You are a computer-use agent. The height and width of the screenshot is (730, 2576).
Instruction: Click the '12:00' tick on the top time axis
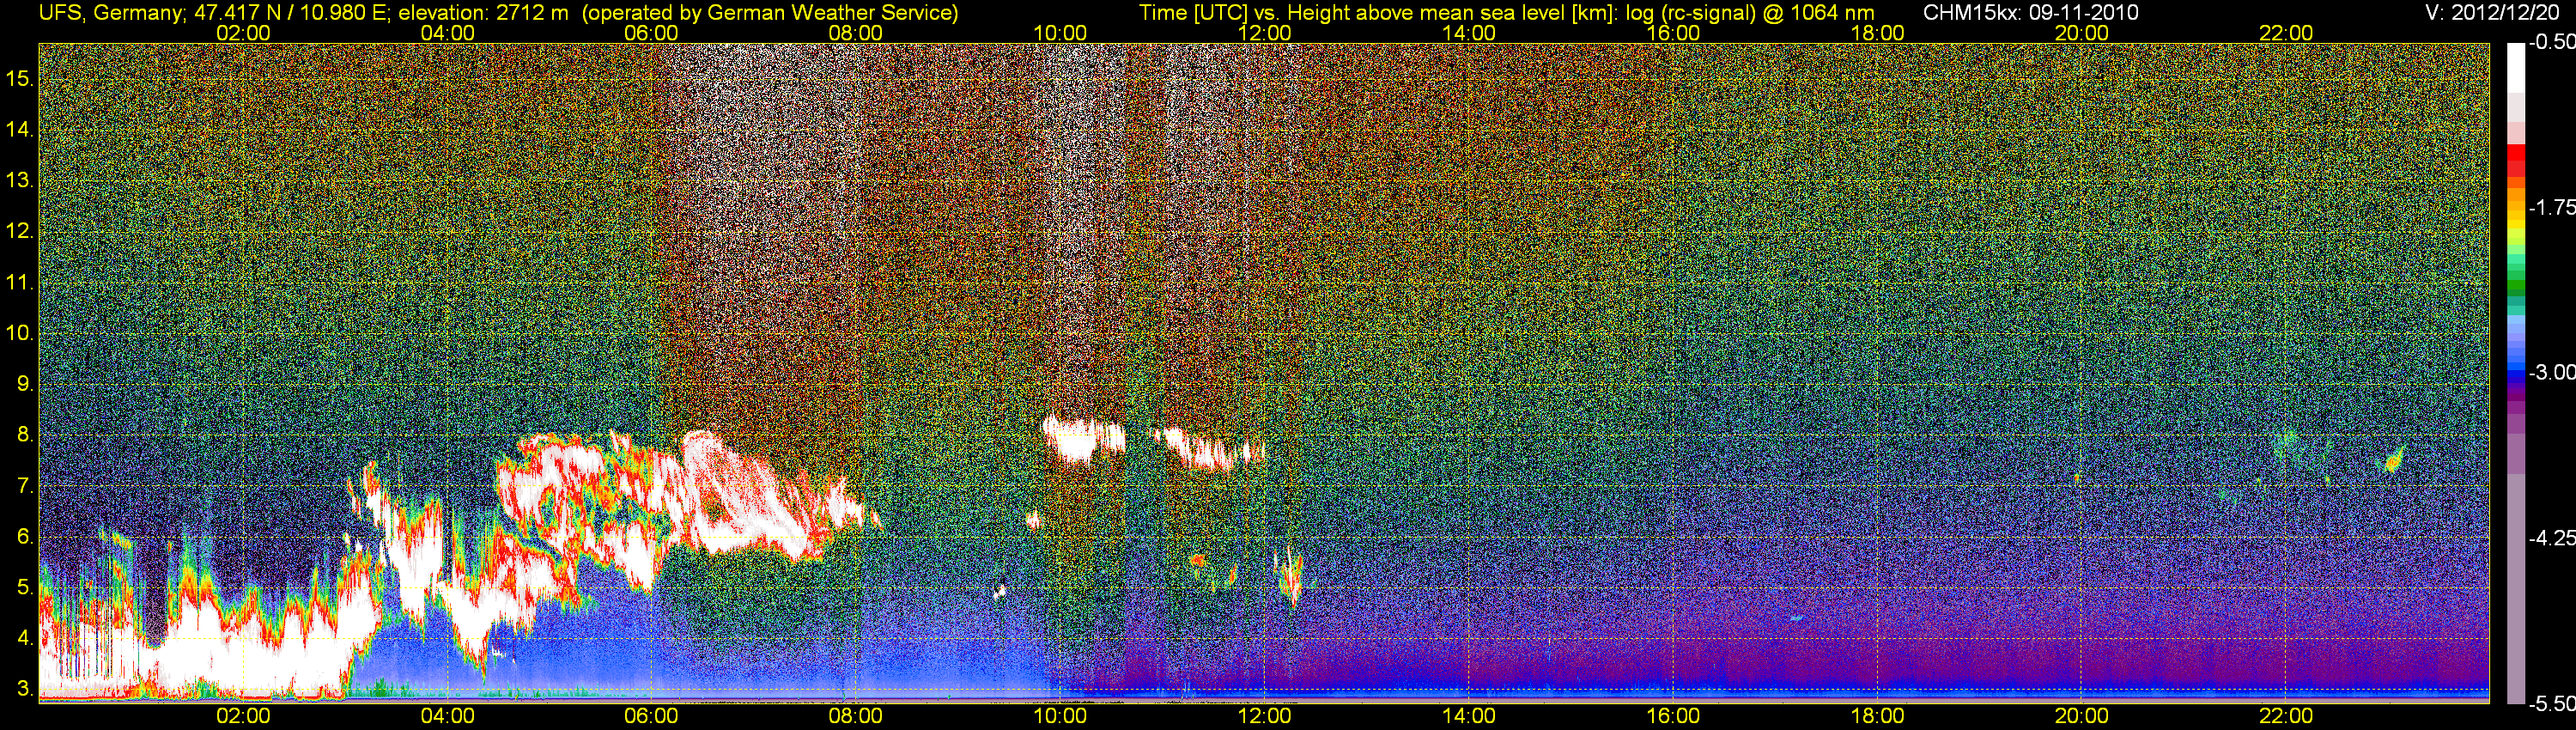pyautogui.click(x=1264, y=33)
